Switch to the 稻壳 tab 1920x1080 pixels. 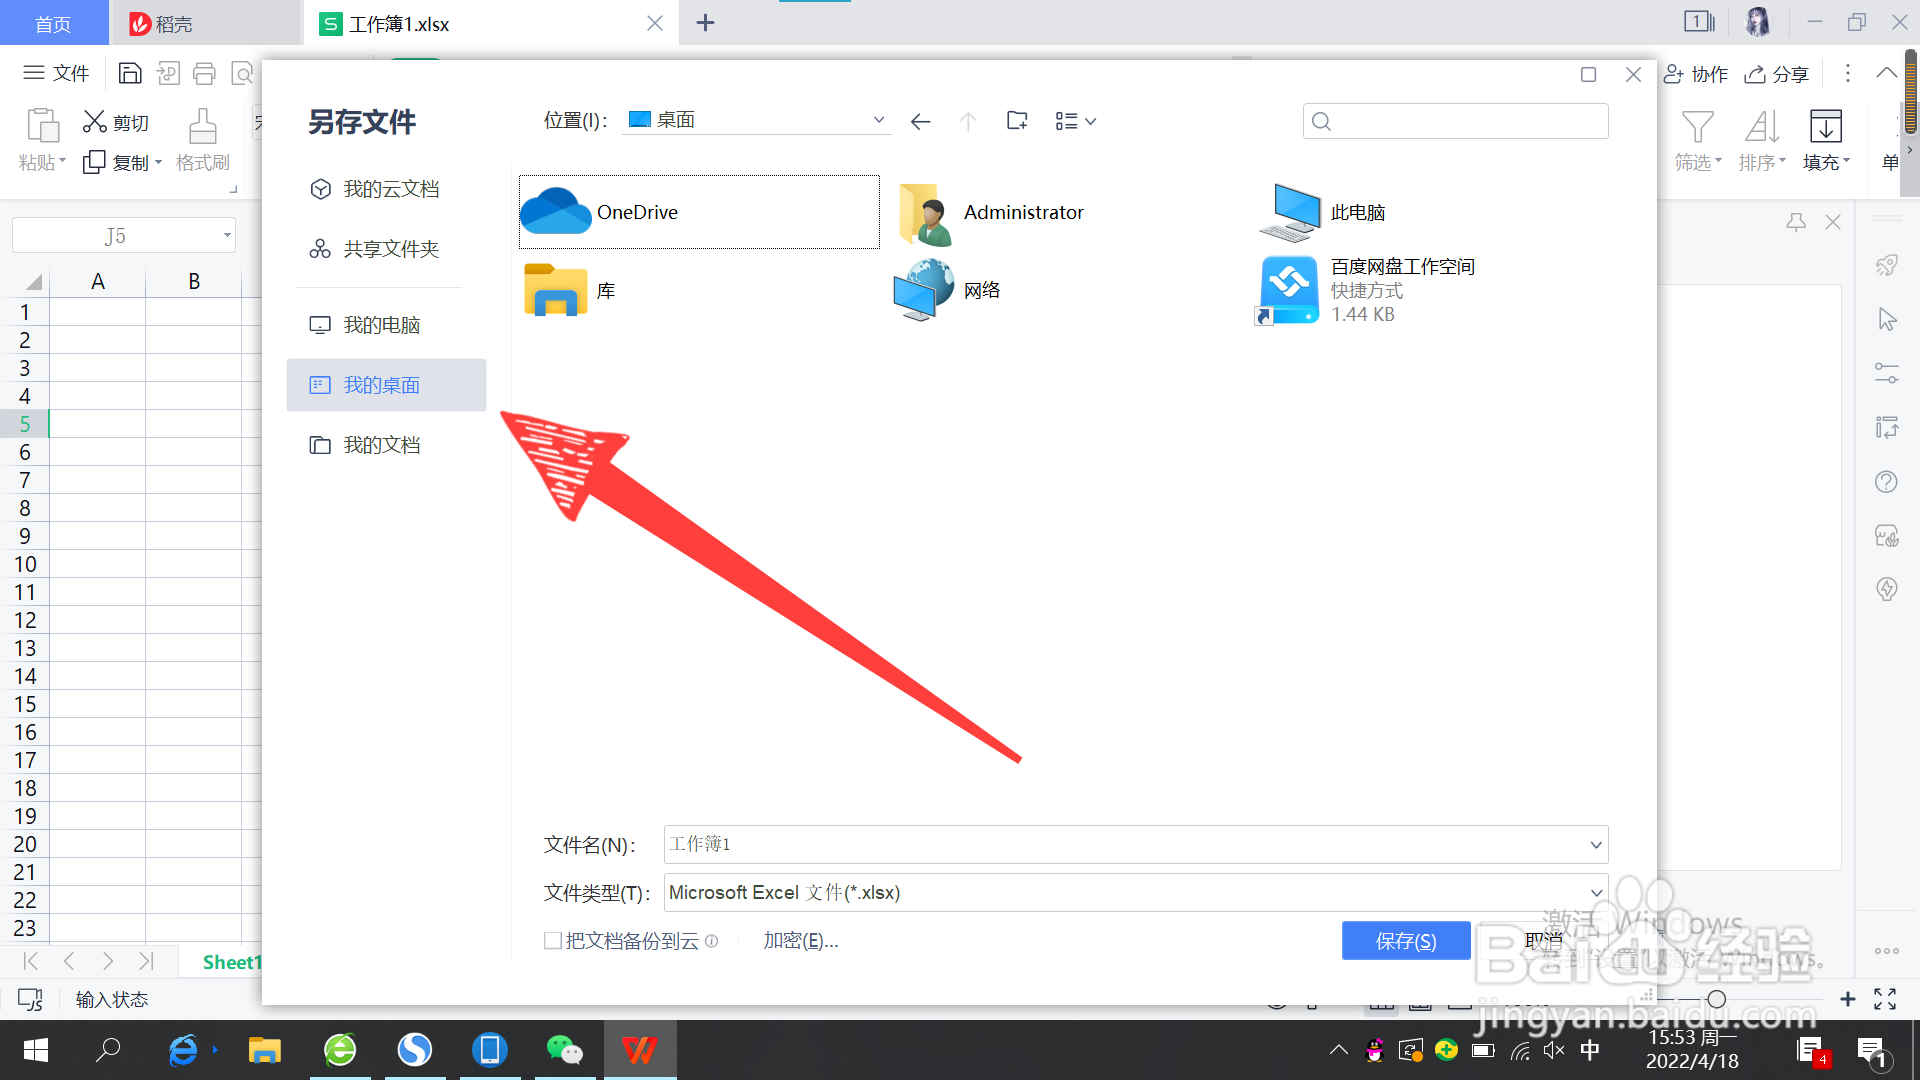point(172,23)
